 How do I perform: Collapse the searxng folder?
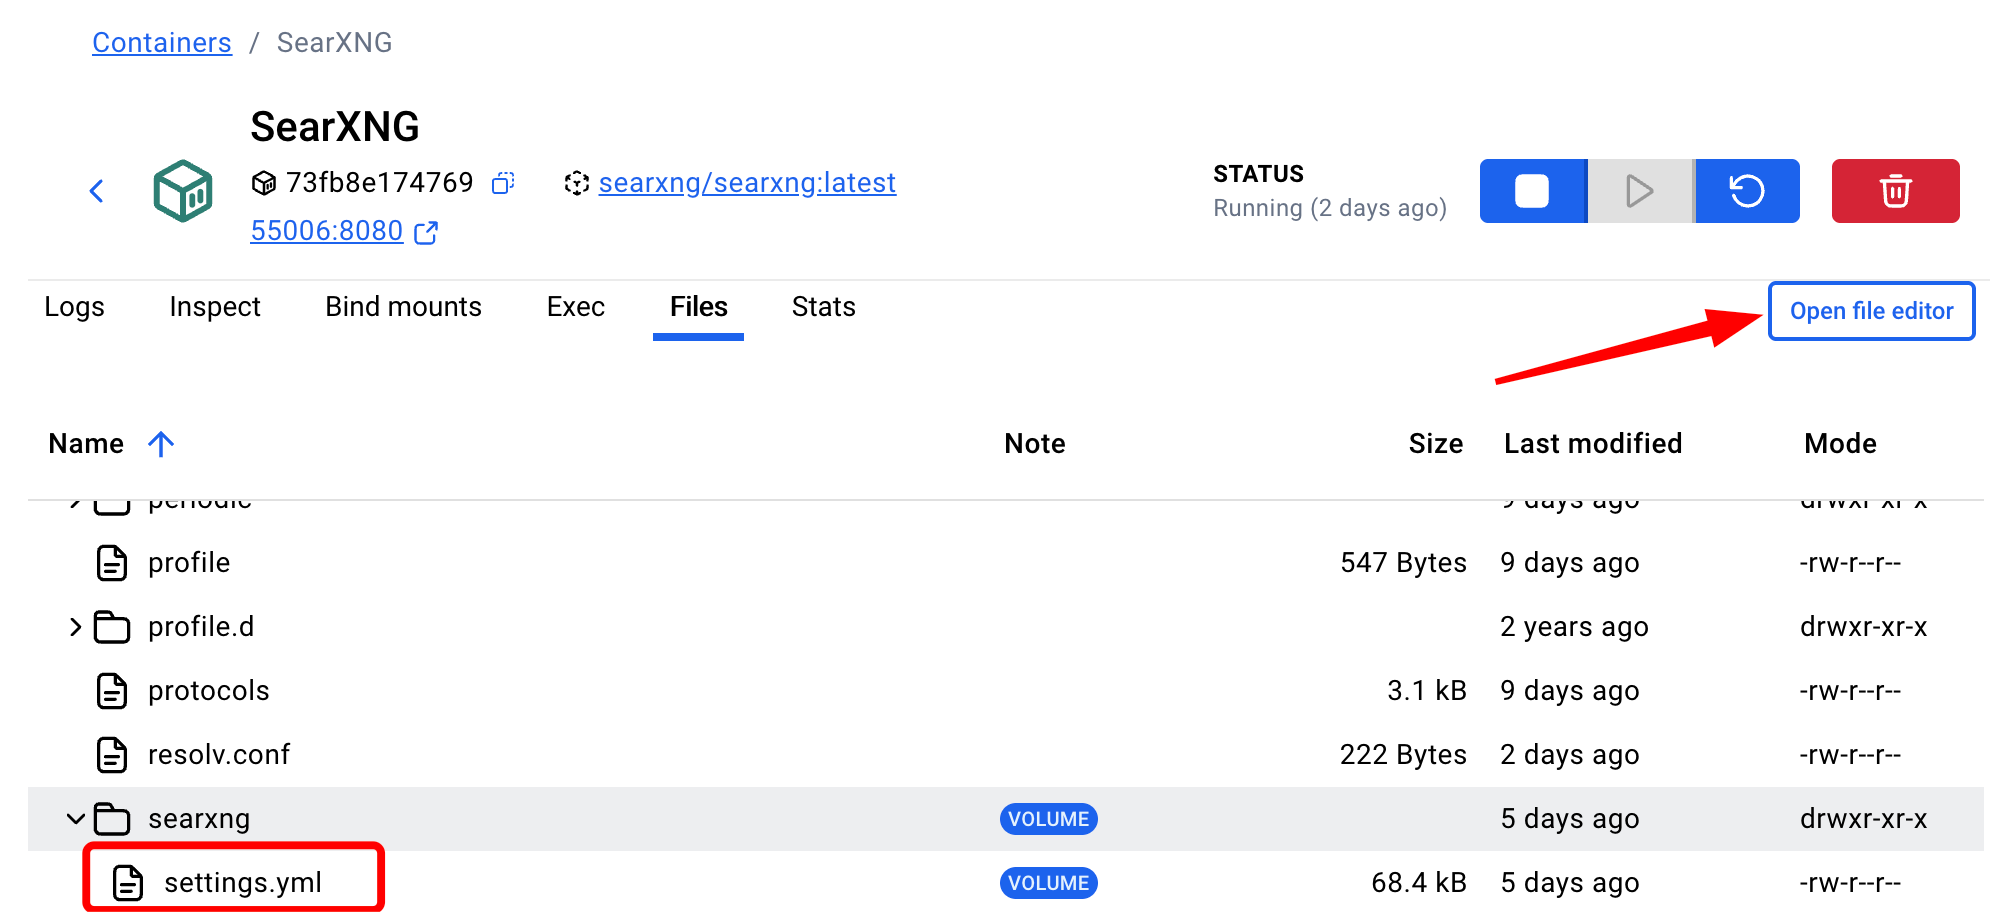(75, 819)
